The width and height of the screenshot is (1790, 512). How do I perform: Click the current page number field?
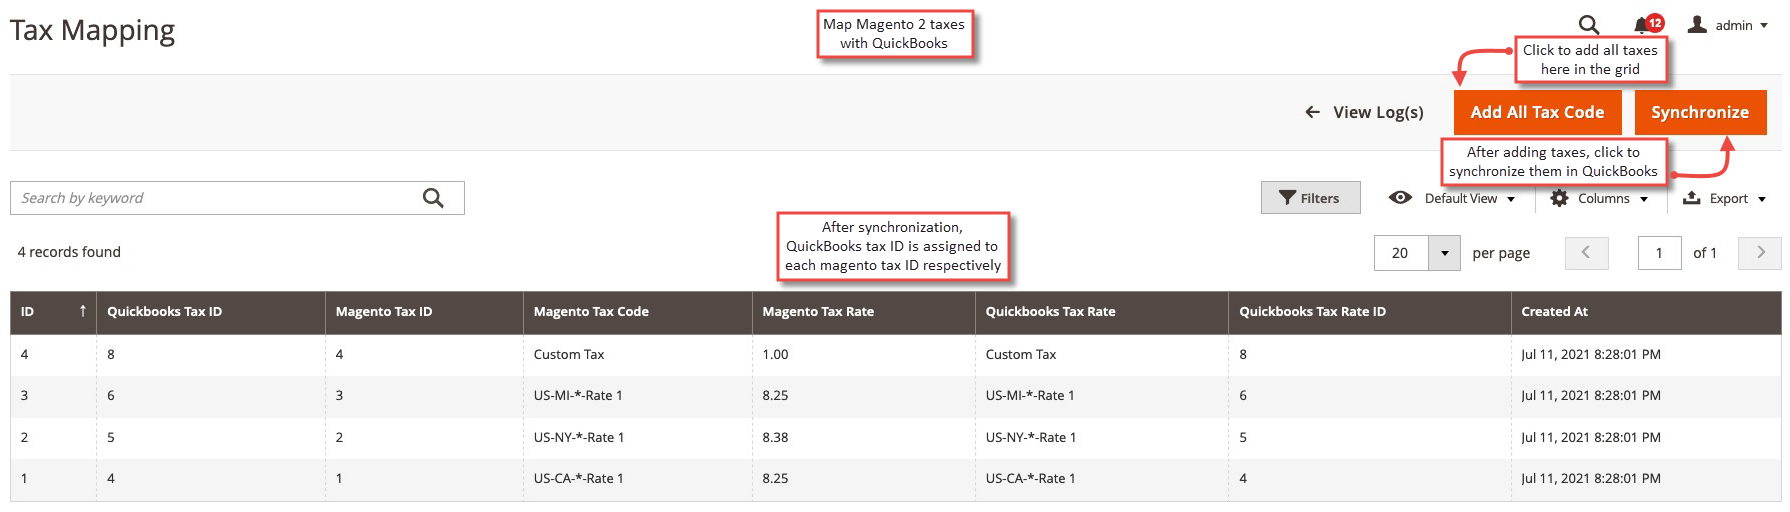coord(1659,253)
